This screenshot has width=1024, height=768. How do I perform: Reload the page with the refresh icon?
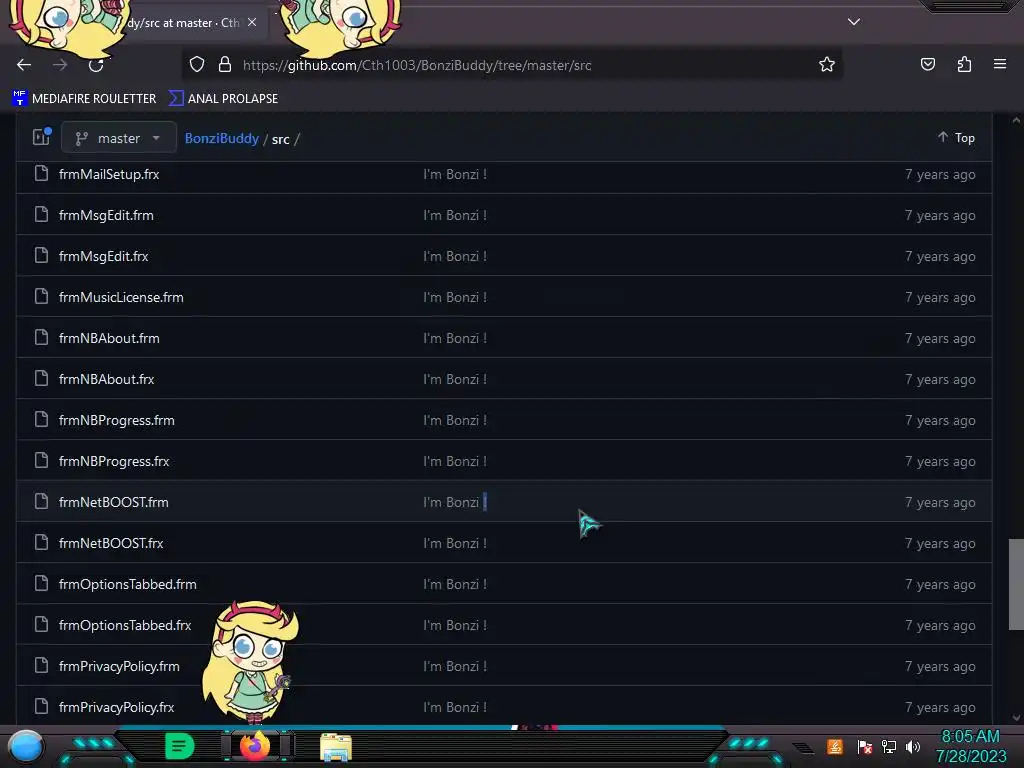(x=96, y=65)
